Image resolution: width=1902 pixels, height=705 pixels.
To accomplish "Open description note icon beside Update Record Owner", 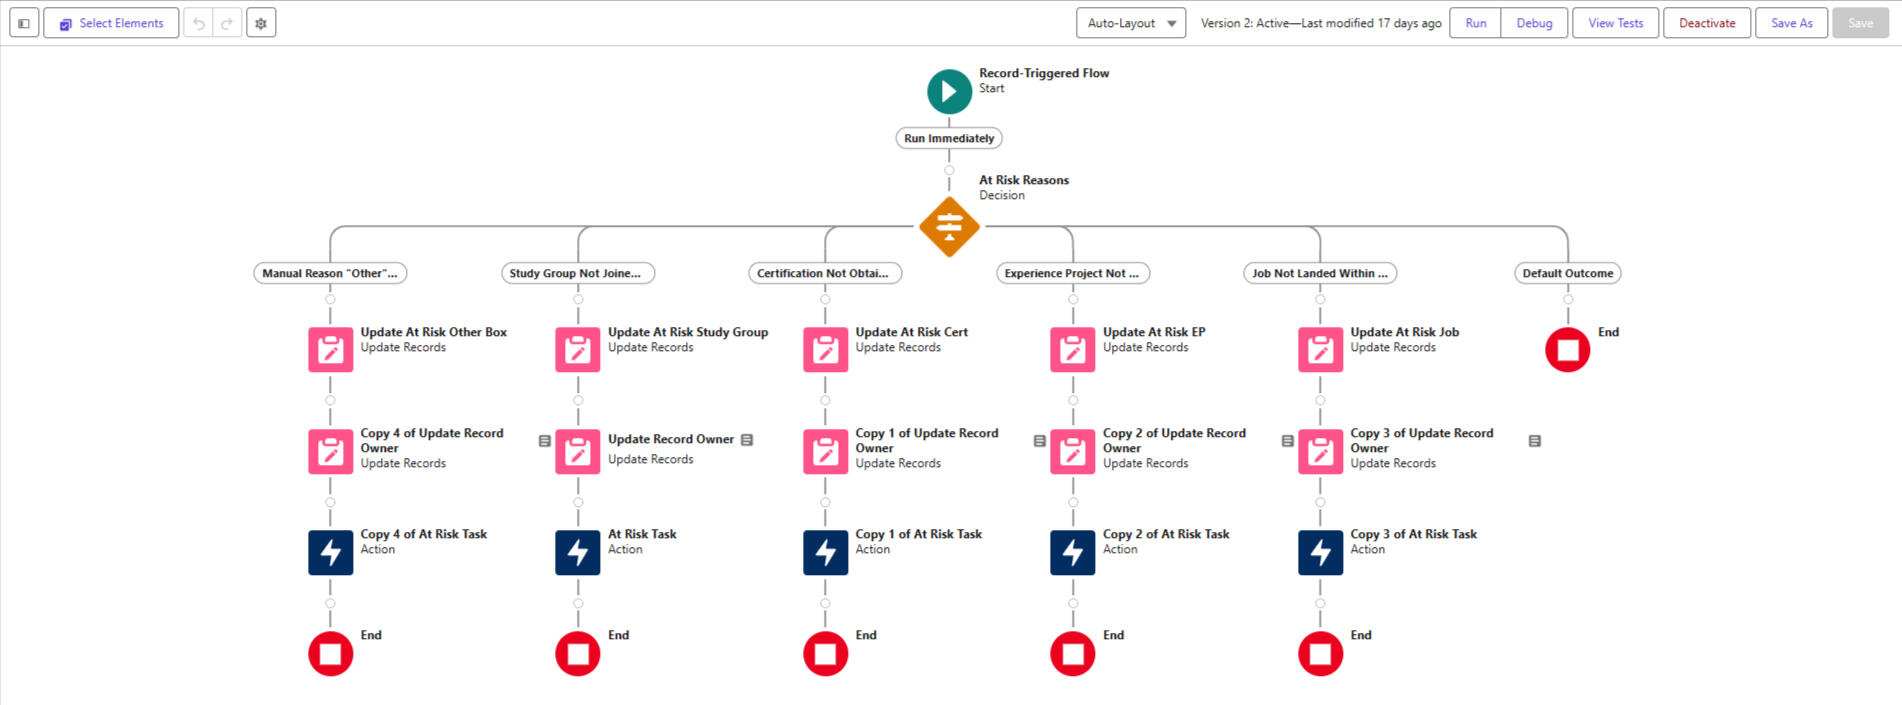I will tap(747, 440).
